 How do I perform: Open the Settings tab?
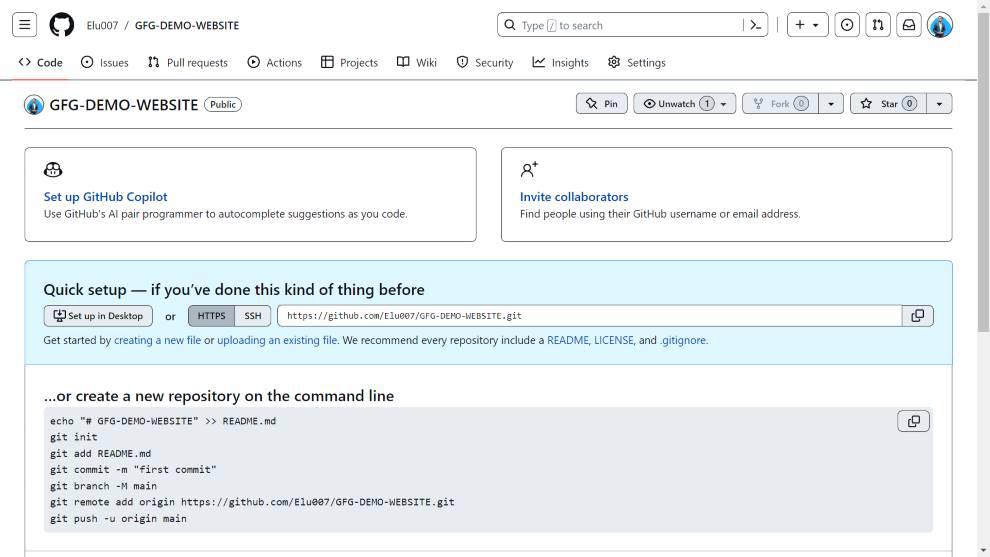point(636,62)
